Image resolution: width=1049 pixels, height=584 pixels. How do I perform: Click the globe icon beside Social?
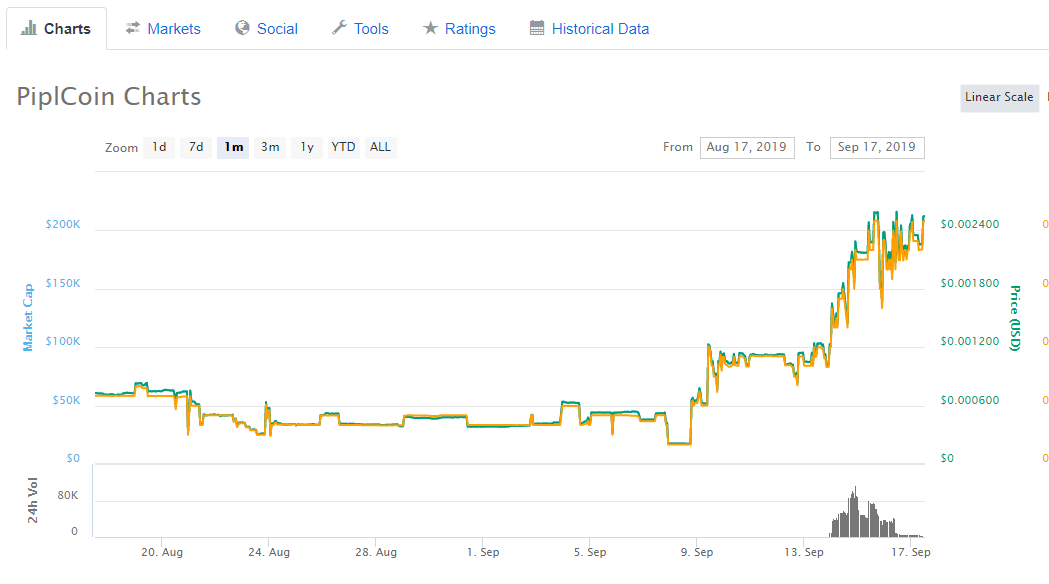coord(242,28)
